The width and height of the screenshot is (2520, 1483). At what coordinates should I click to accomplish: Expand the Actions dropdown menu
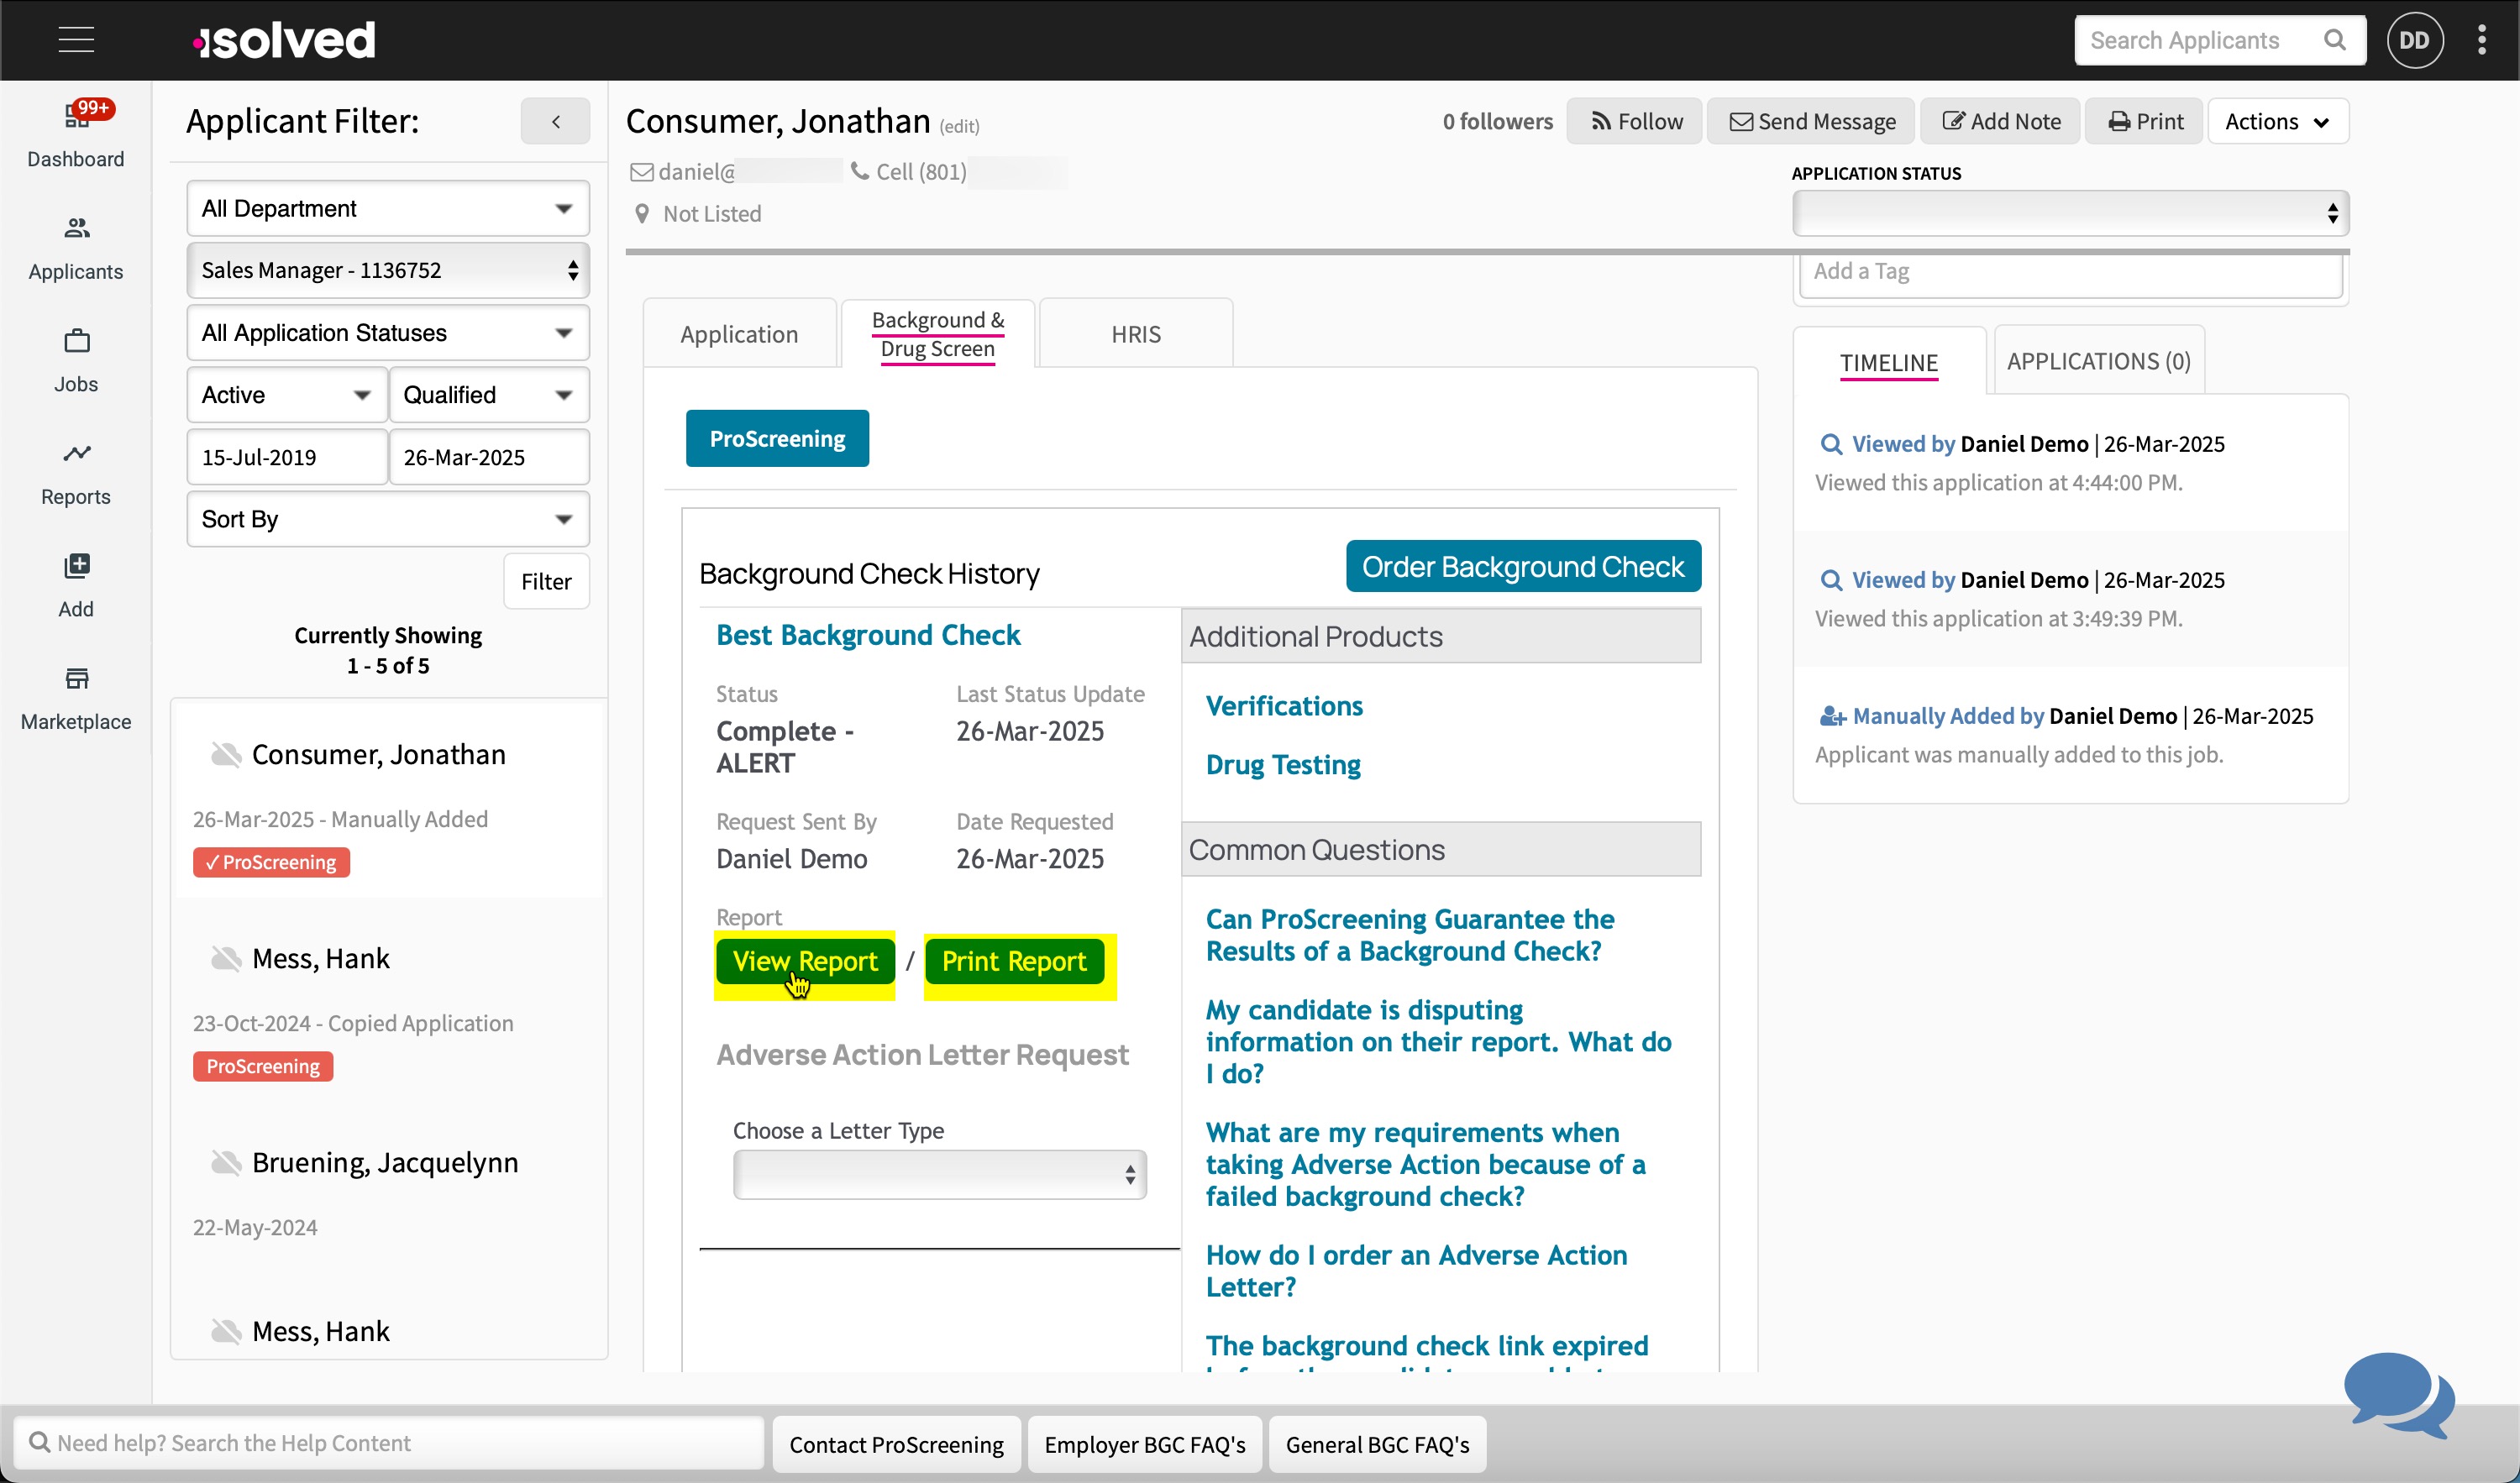pyautogui.click(x=2278, y=121)
